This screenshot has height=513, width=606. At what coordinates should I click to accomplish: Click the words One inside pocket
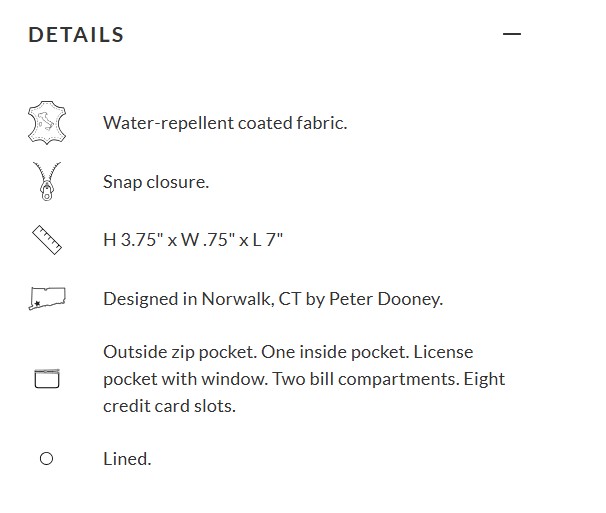pyautogui.click(x=339, y=352)
